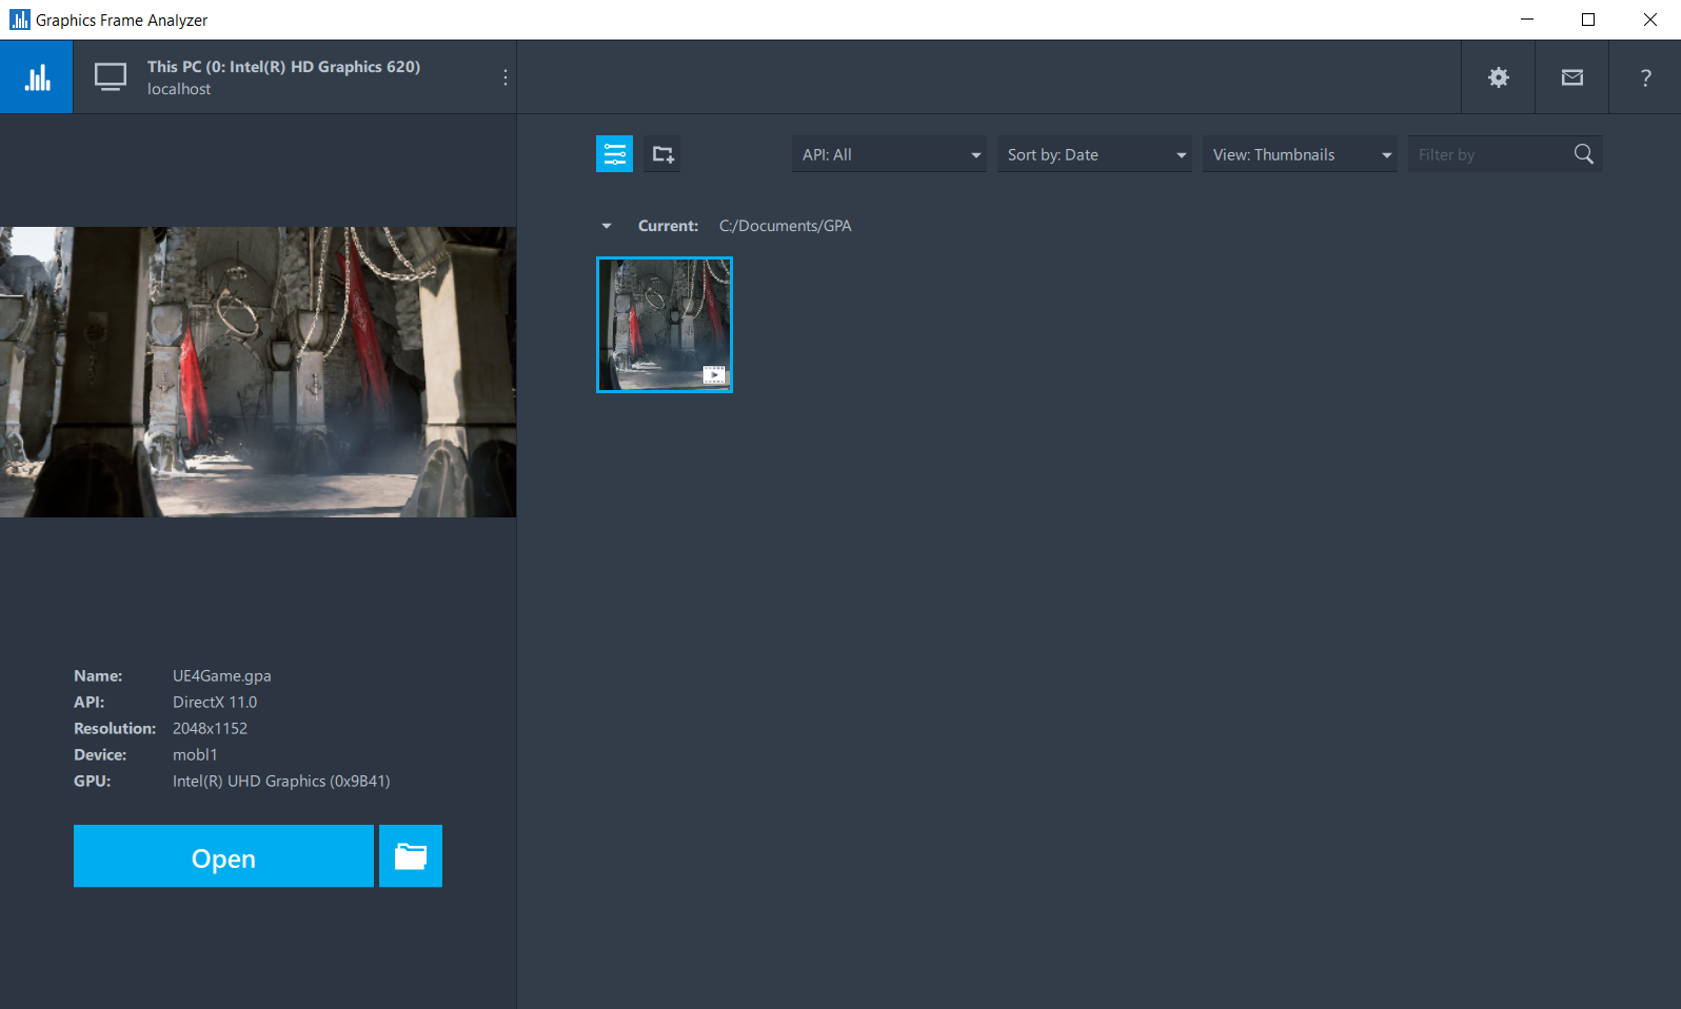This screenshot has width=1681, height=1009.
Task: Click the folder browse button beside Open
Action: pyautogui.click(x=410, y=856)
